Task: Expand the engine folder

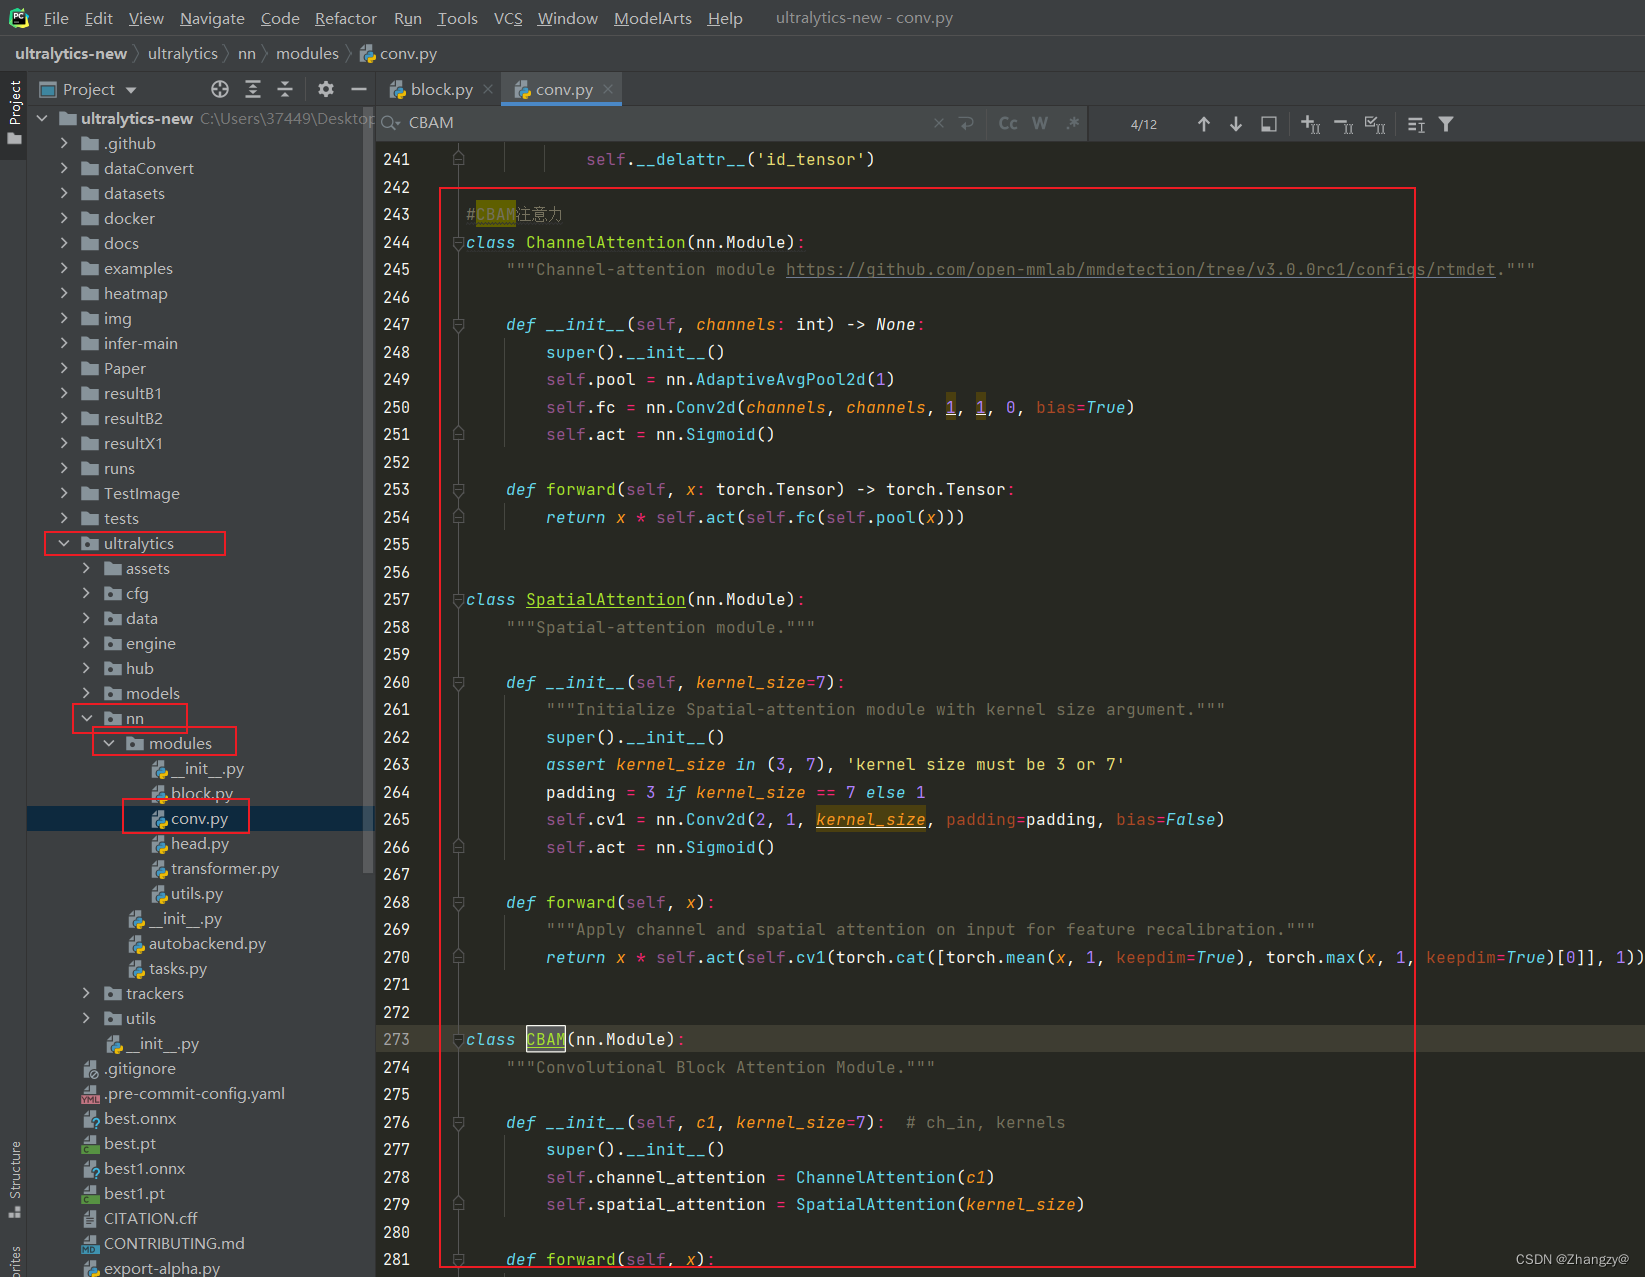Action: point(86,643)
